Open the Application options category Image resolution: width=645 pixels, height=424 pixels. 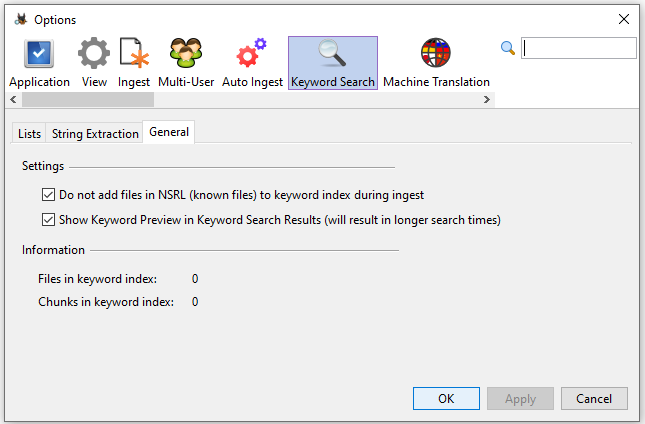(39, 63)
